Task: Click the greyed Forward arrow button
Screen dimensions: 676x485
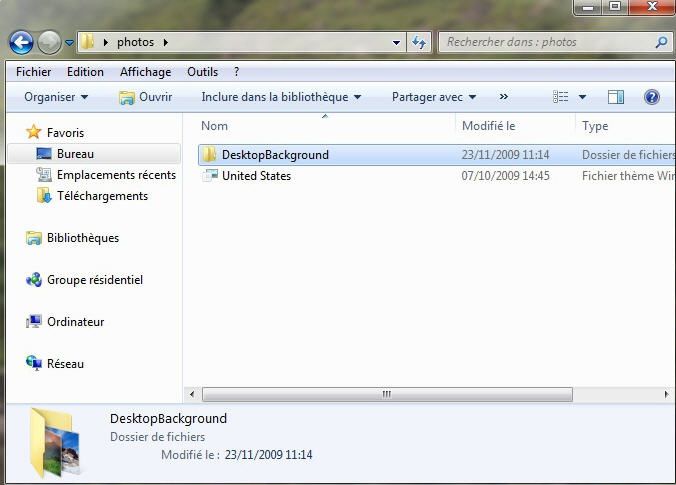Action: pyautogui.click(x=49, y=42)
